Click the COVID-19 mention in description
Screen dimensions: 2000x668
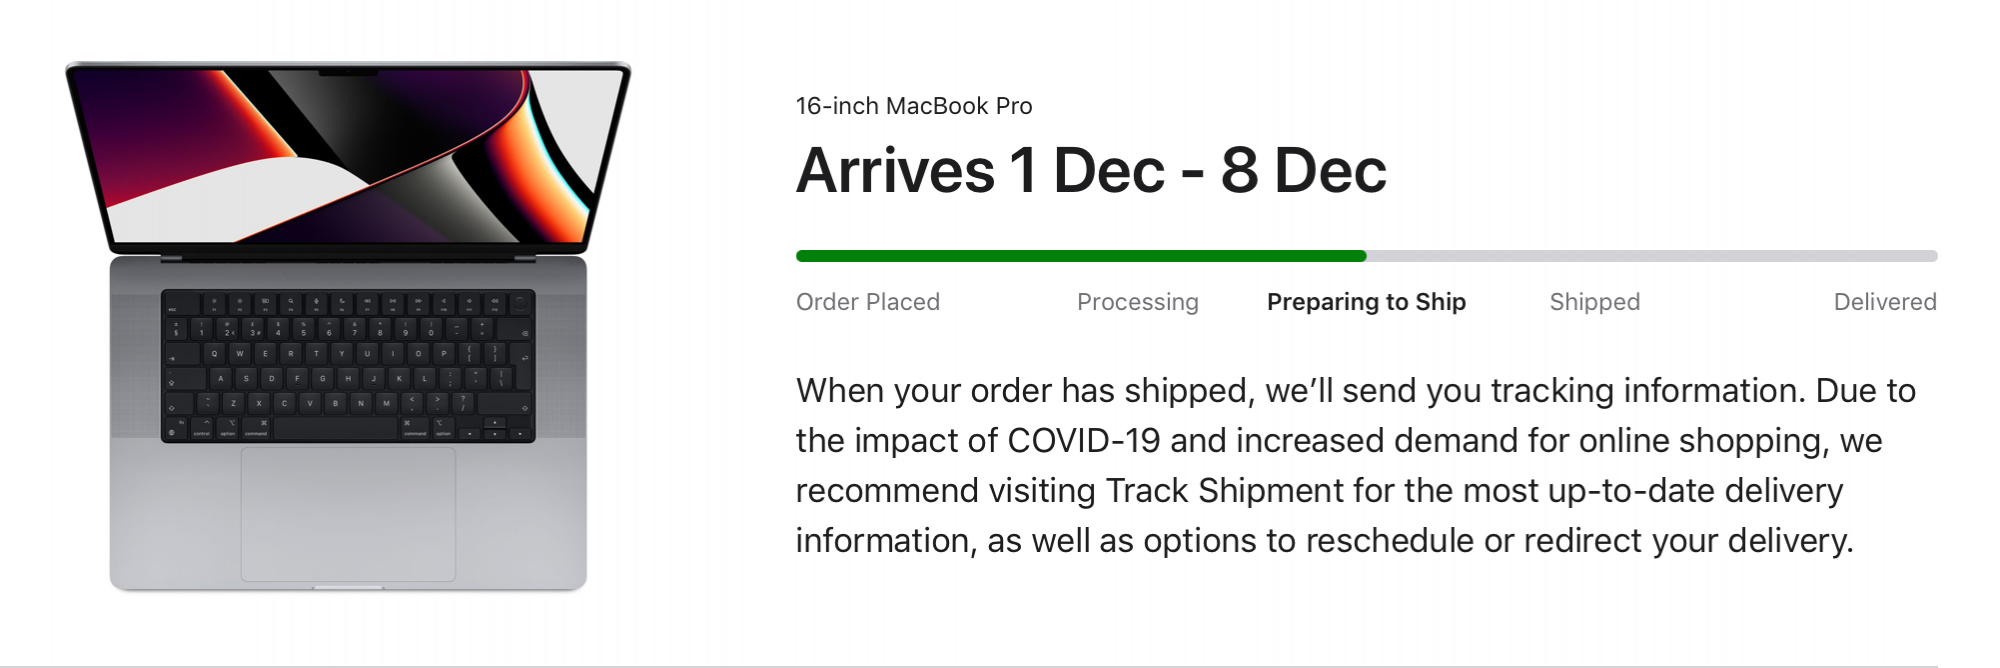tap(1084, 441)
